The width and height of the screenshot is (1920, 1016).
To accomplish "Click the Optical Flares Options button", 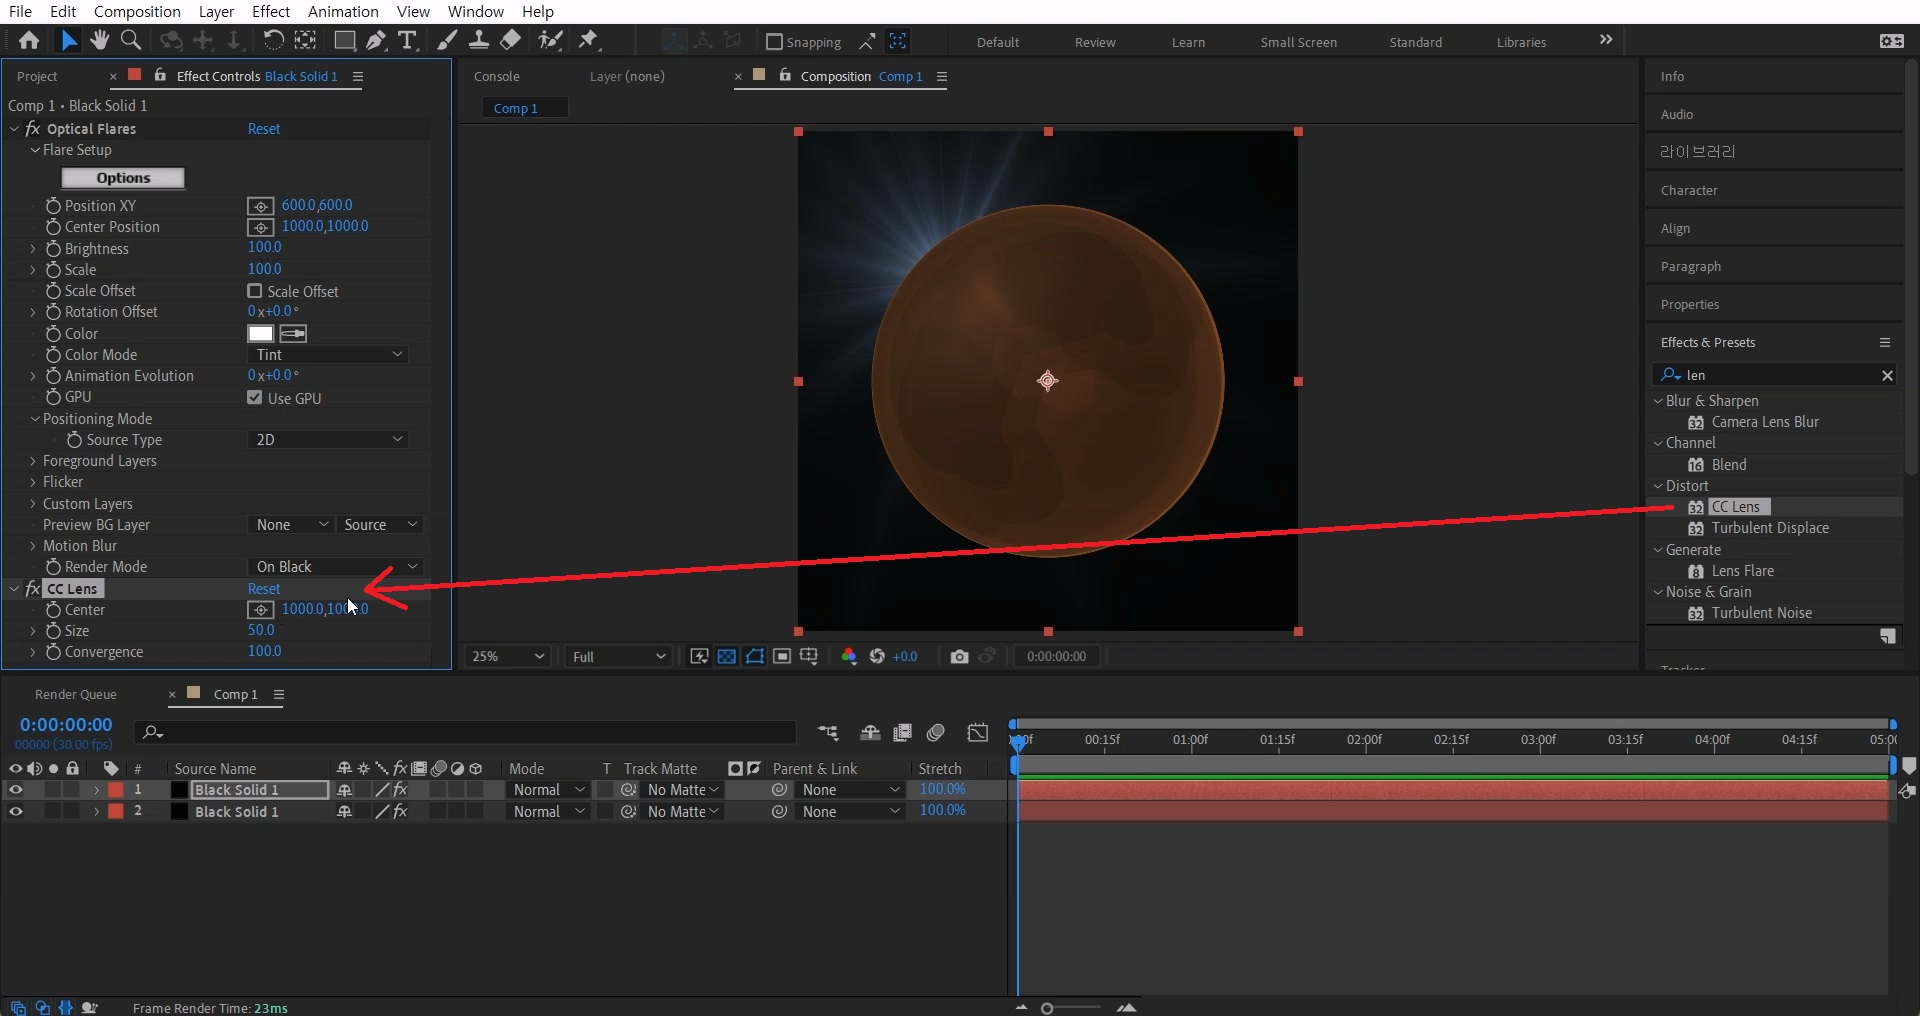I will [x=123, y=178].
